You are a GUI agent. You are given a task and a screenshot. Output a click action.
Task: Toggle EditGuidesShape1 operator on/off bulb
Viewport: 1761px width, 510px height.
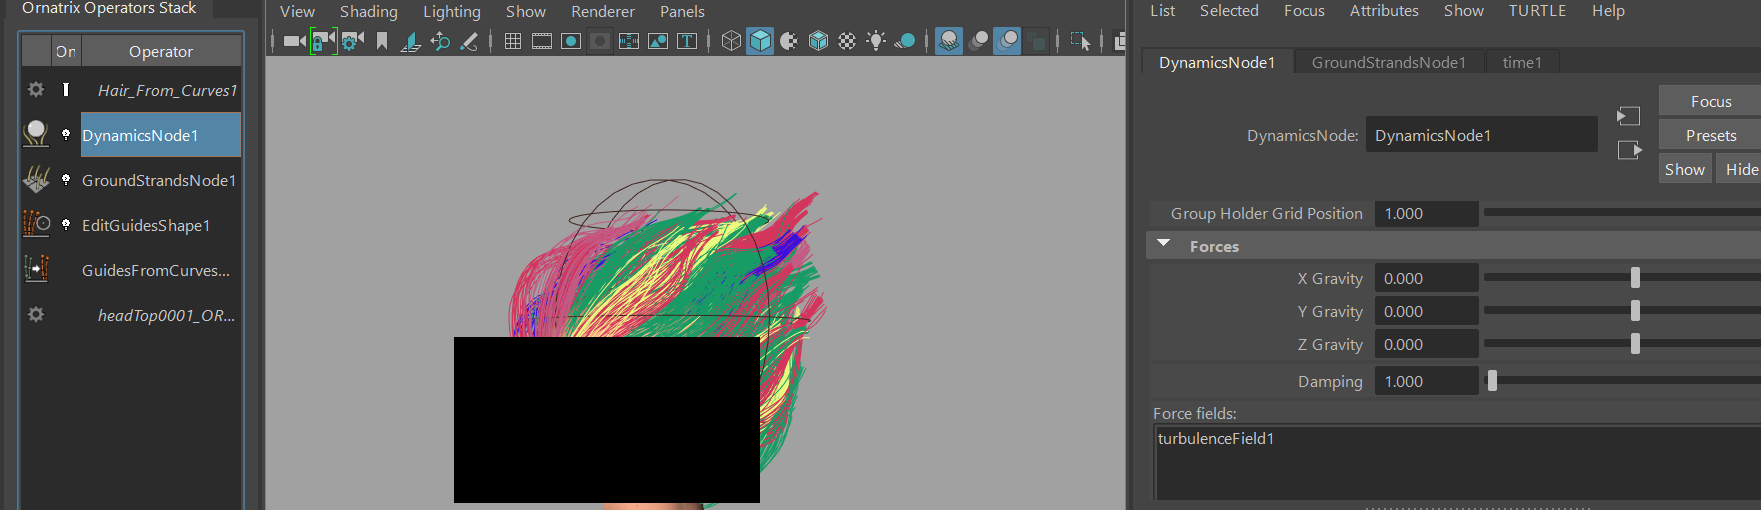[66, 225]
